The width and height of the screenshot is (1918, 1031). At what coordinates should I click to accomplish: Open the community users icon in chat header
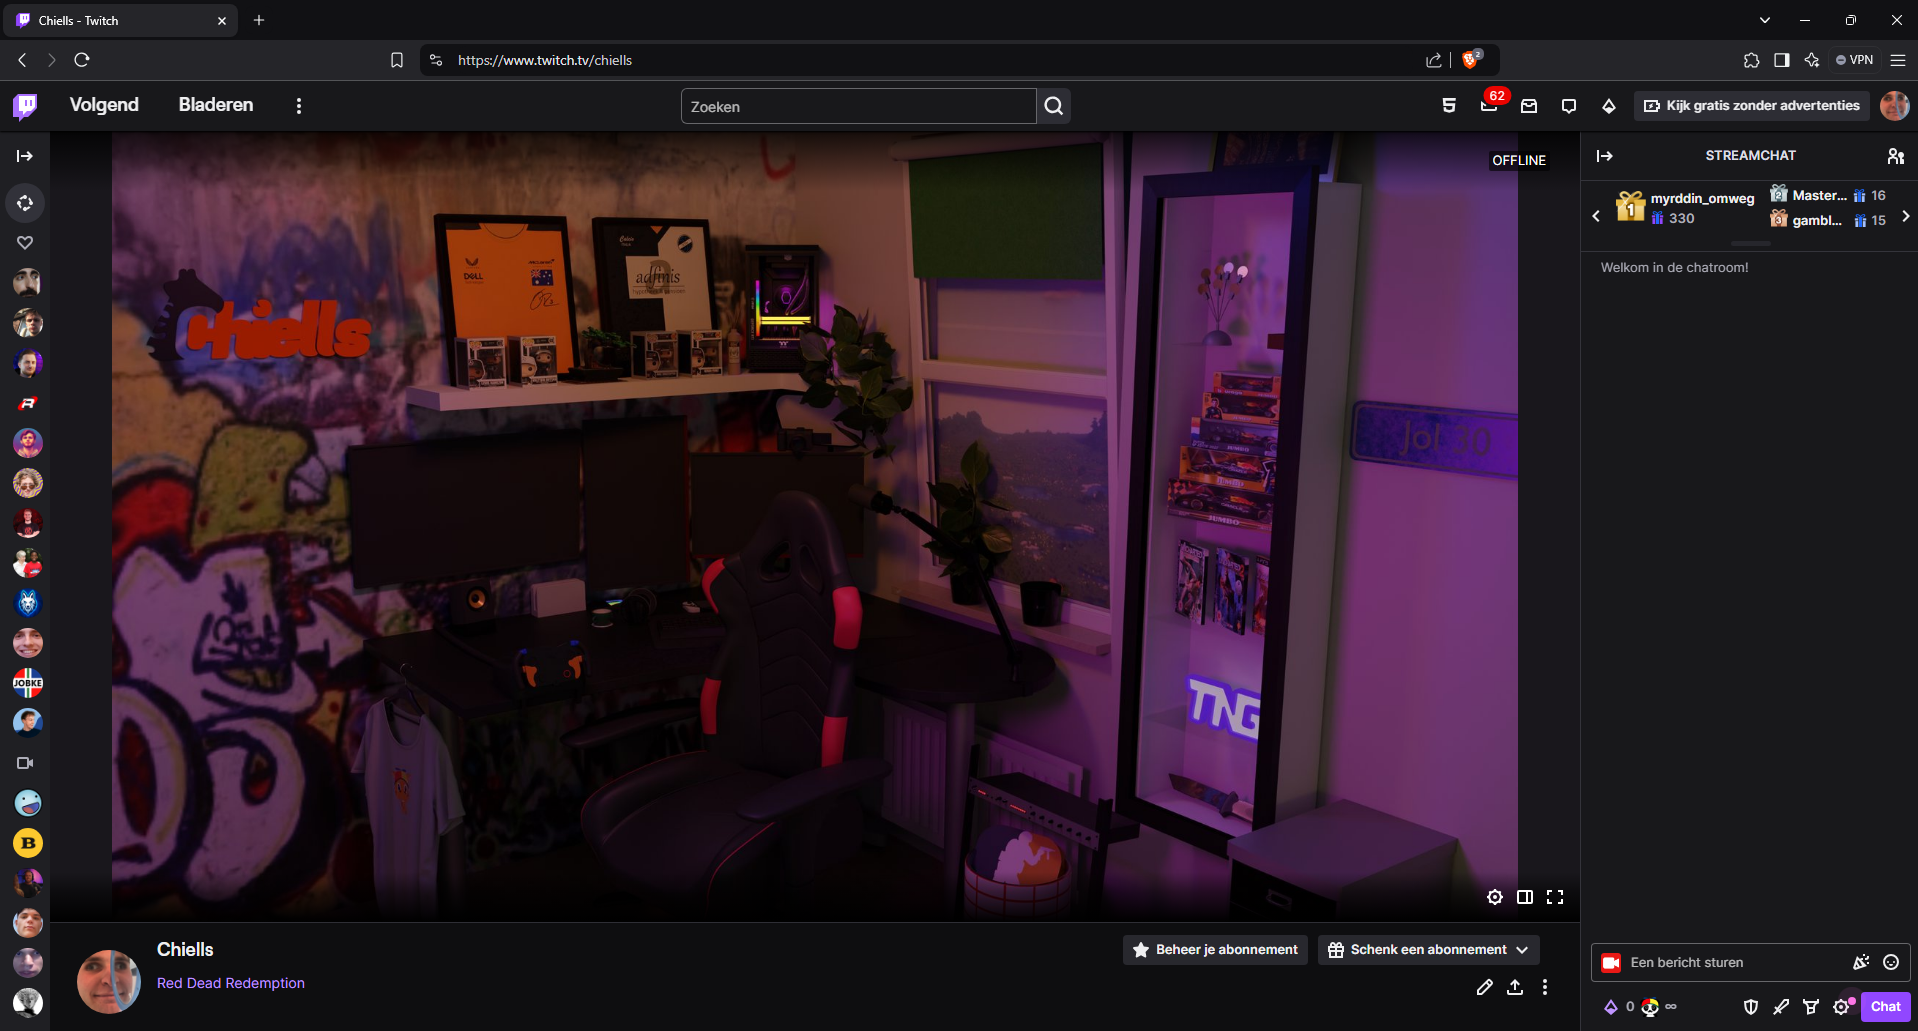click(x=1895, y=156)
